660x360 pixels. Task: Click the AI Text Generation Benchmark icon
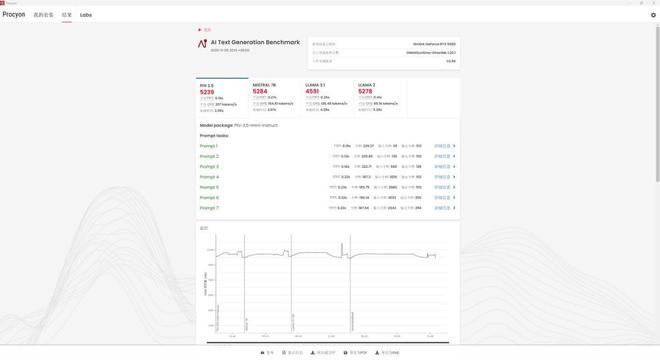click(202, 43)
